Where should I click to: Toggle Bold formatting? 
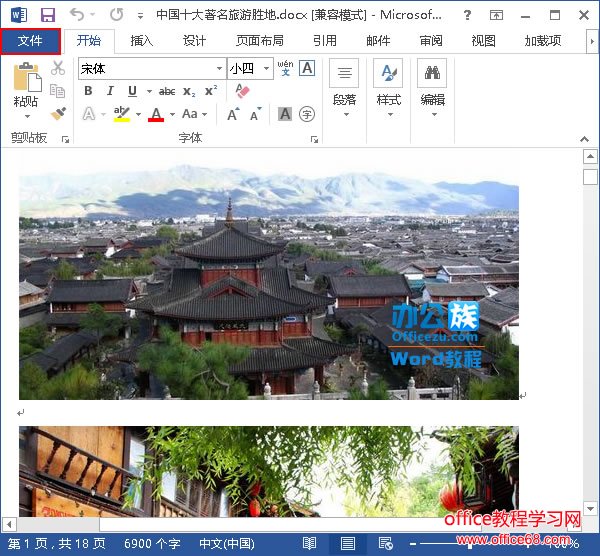click(88, 91)
